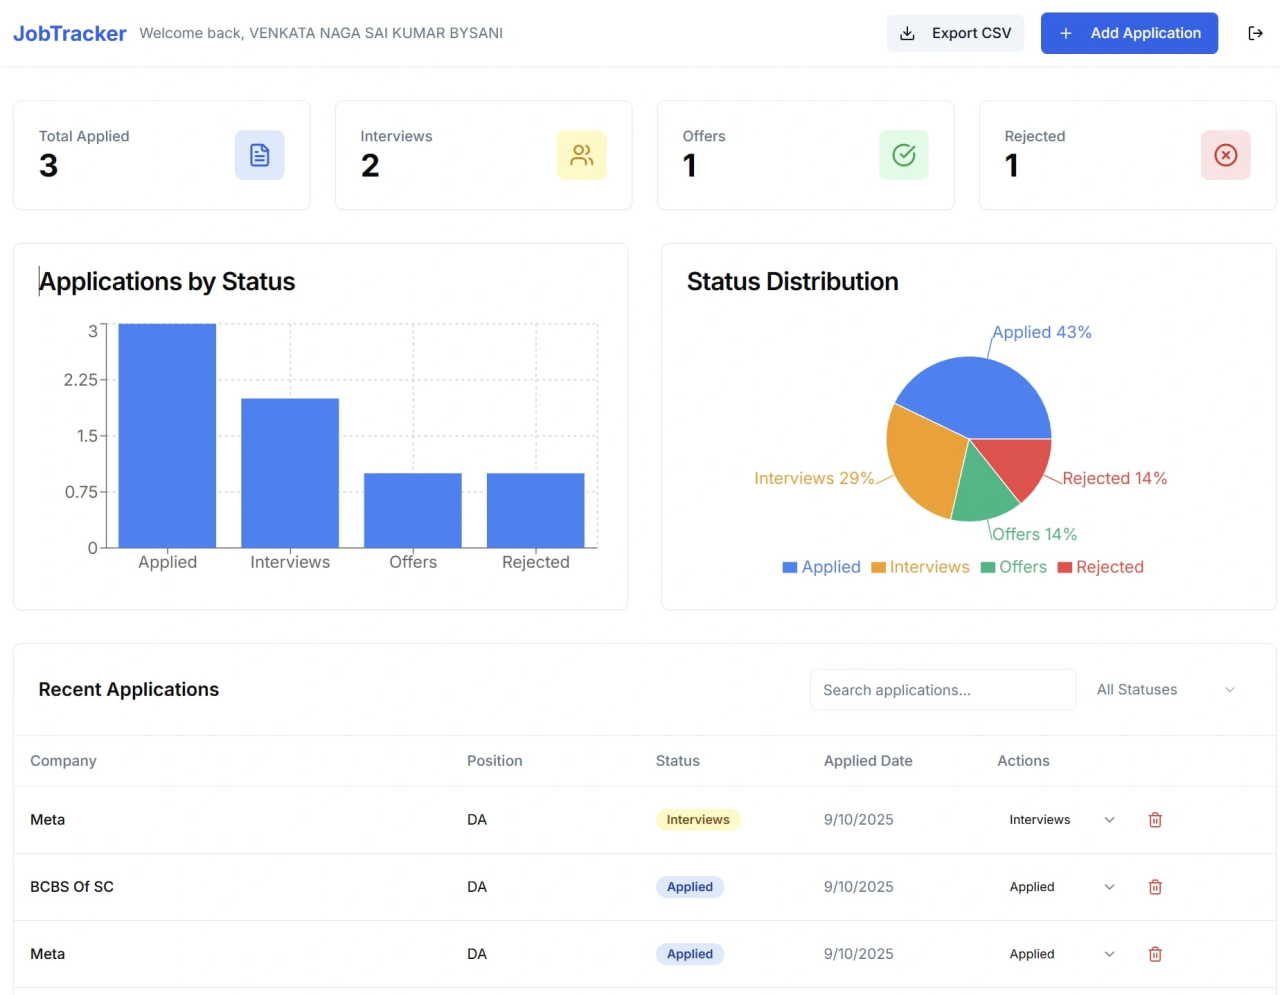Click the Total Applied document icon
Image resolution: width=1280 pixels, height=995 pixels.
[x=260, y=155]
